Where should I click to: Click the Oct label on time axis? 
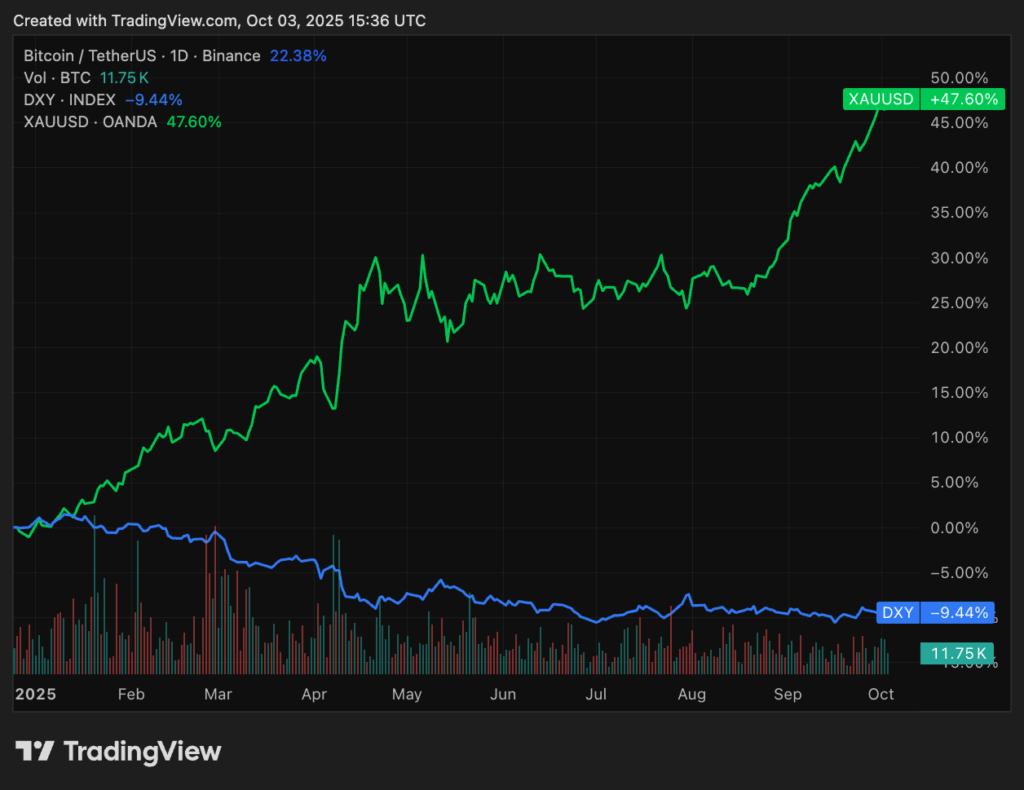(881, 694)
